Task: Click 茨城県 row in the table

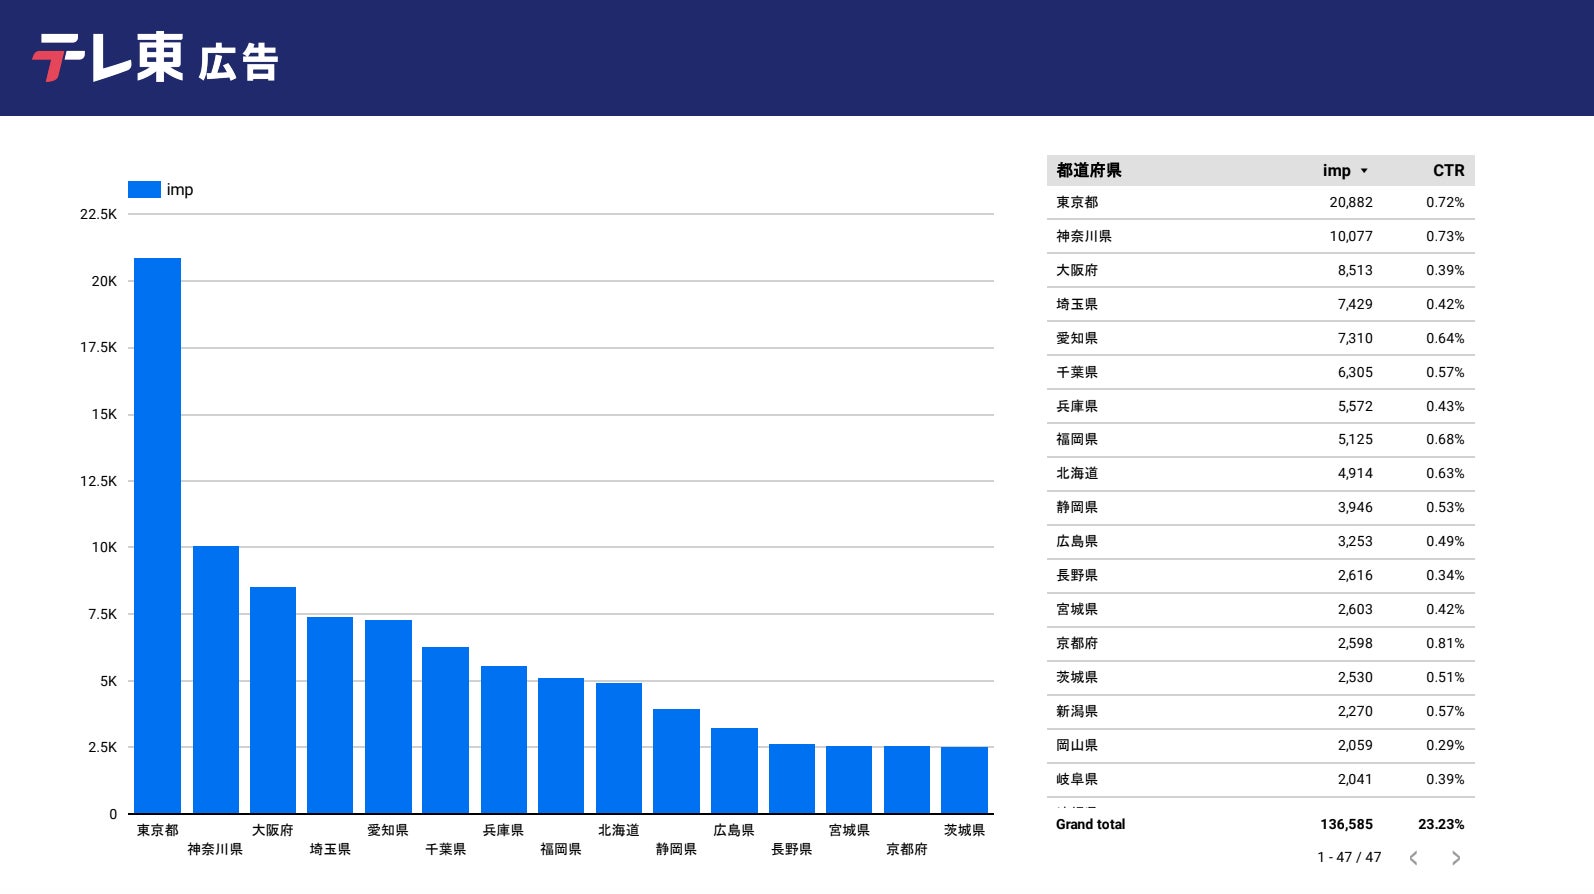Action: pos(1260,677)
